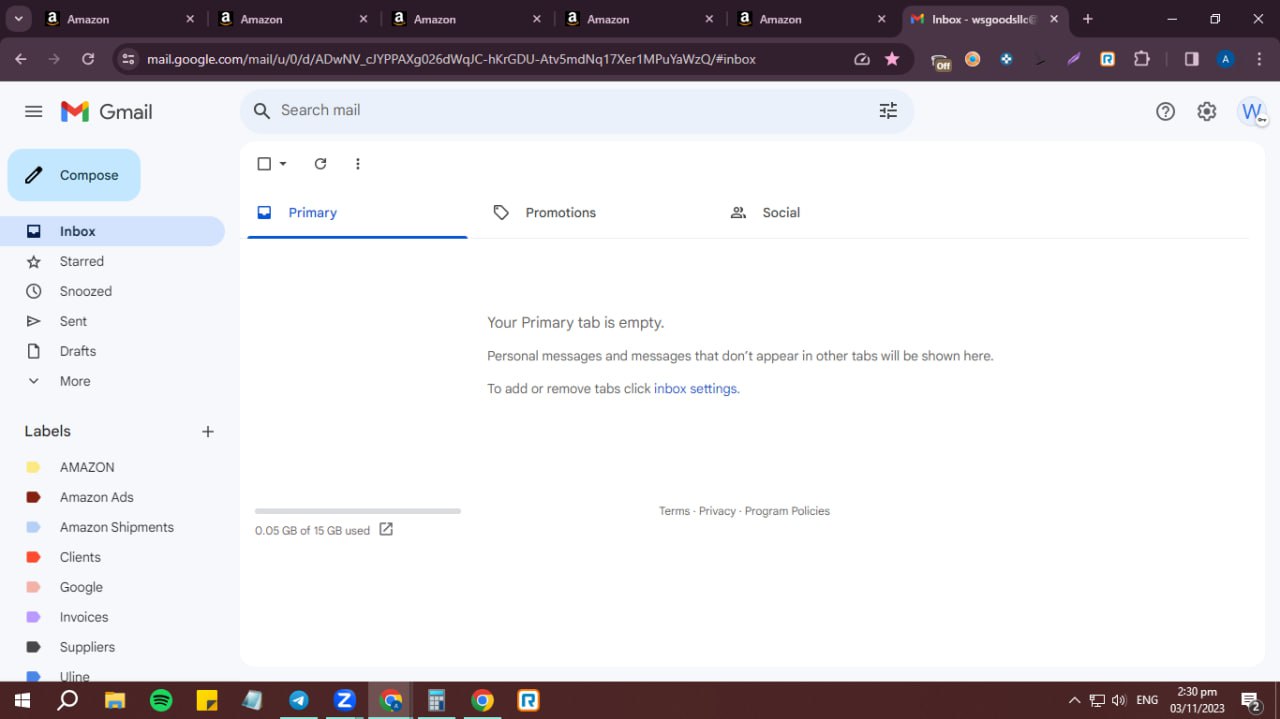Show search options filter icon
The image size is (1280, 719).
point(888,111)
